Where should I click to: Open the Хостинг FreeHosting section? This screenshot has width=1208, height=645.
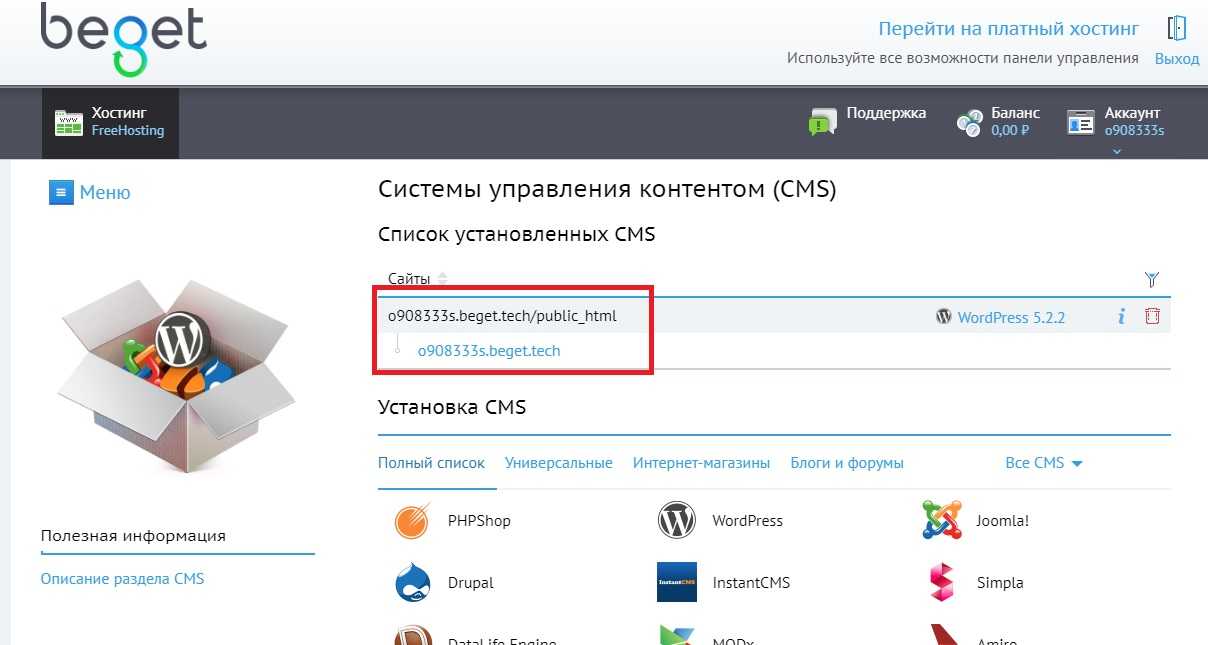pyautogui.click(x=110, y=122)
